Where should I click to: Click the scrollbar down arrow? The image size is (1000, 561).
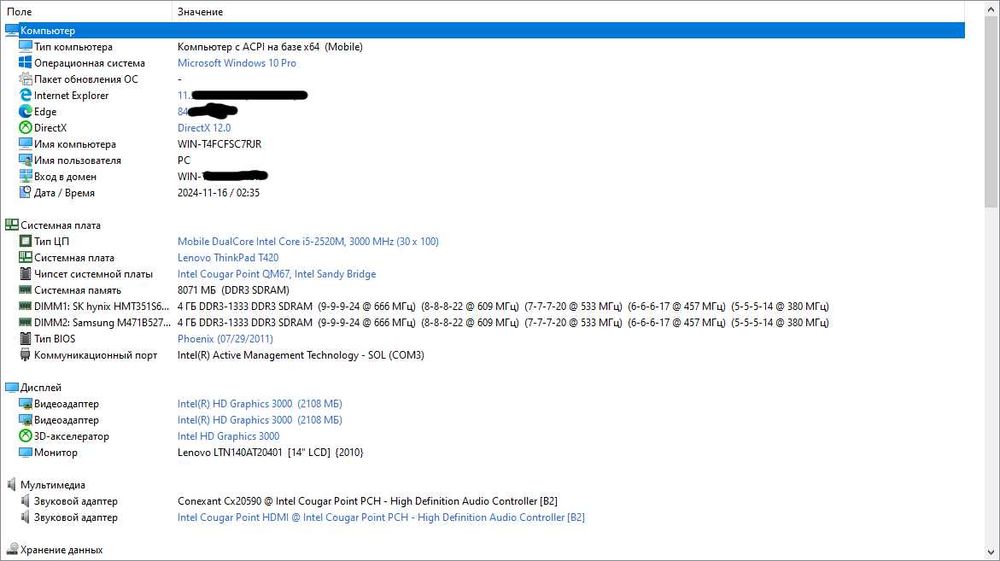(x=991, y=552)
